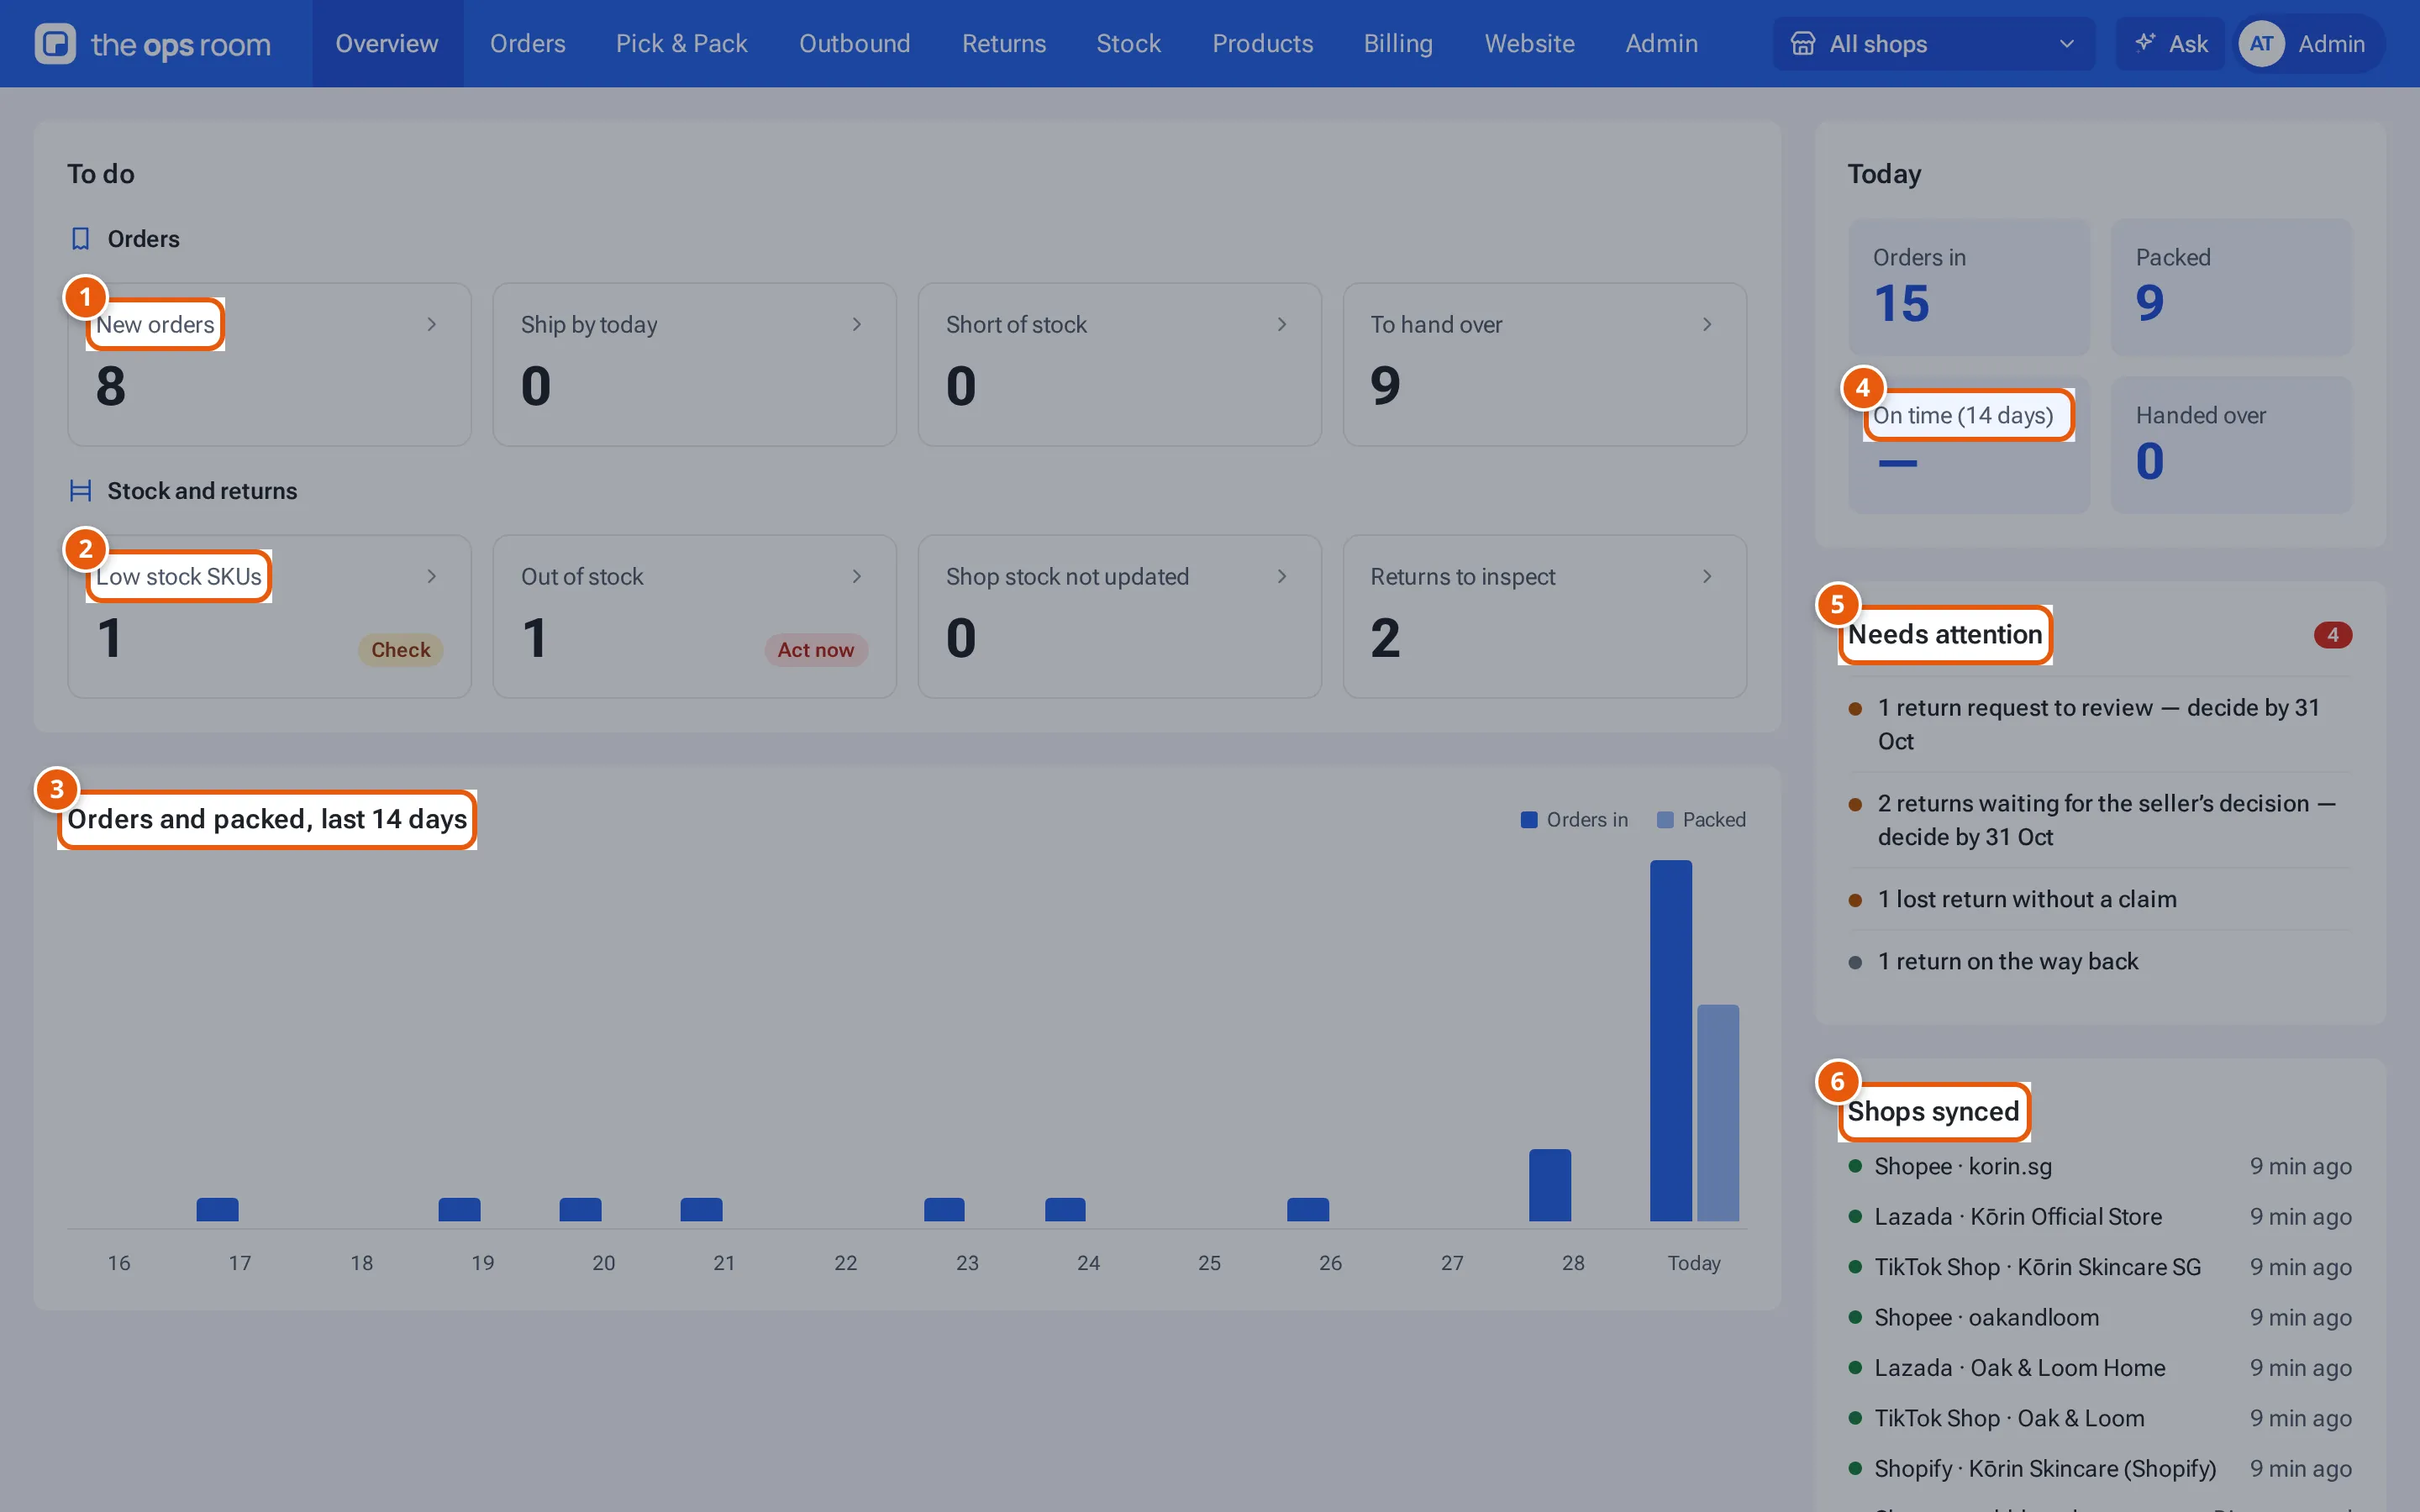The image size is (2420, 1512).
Task: Click the tall Orders in bar for Today
Action: 1671,1040
